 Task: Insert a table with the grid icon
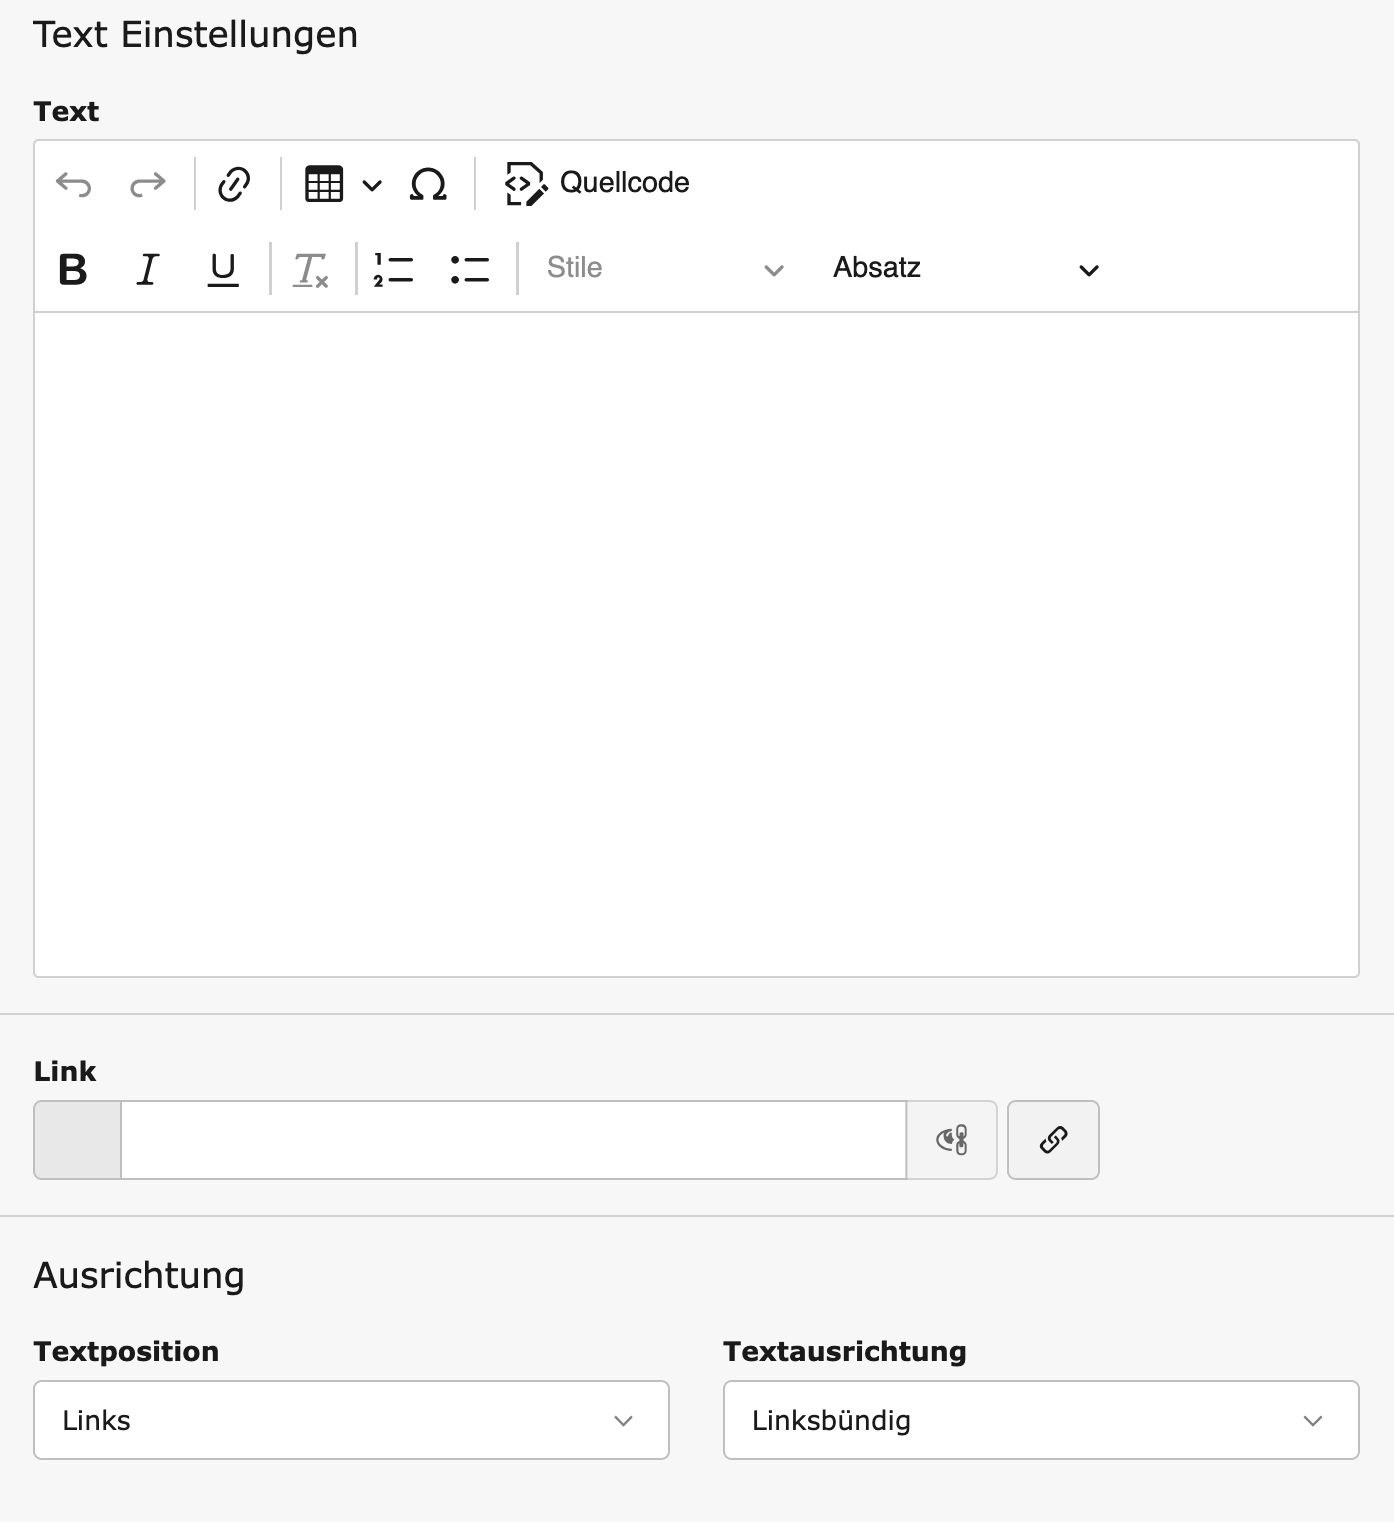tap(324, 184)
